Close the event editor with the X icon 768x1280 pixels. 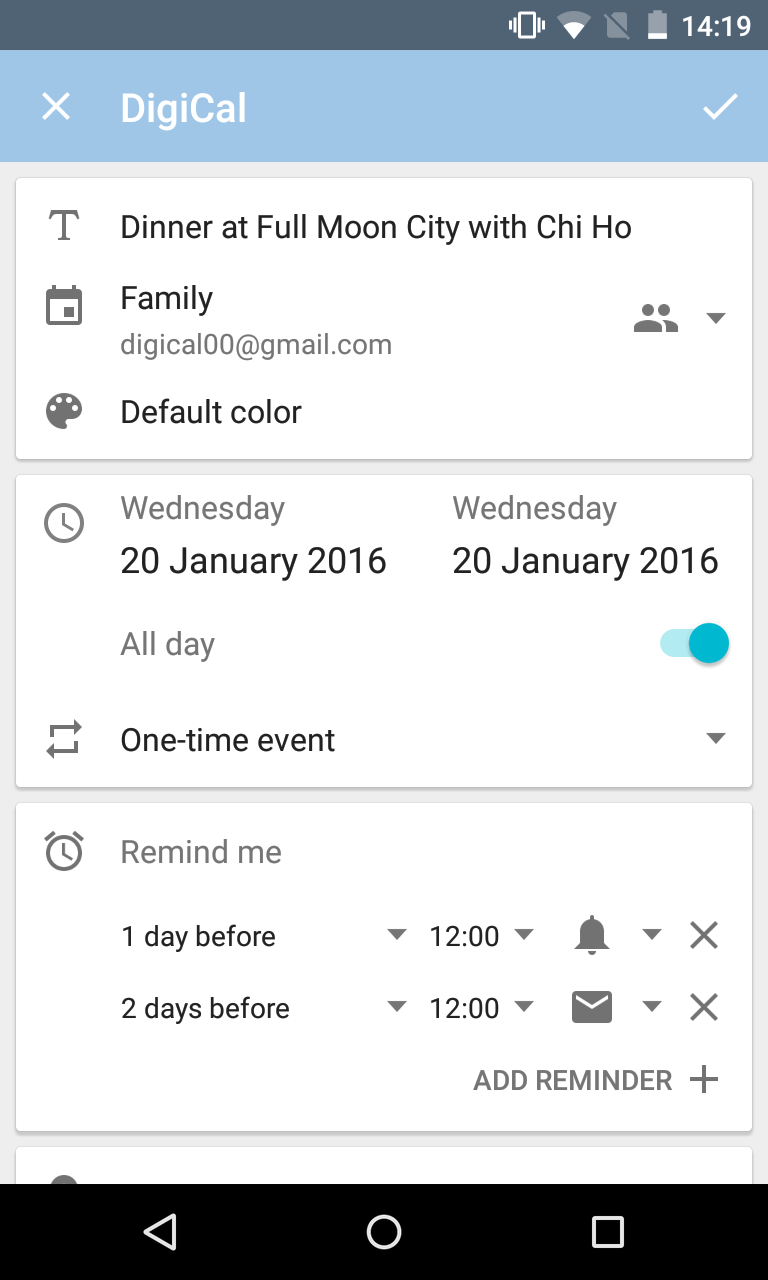(x=56, y=107)
